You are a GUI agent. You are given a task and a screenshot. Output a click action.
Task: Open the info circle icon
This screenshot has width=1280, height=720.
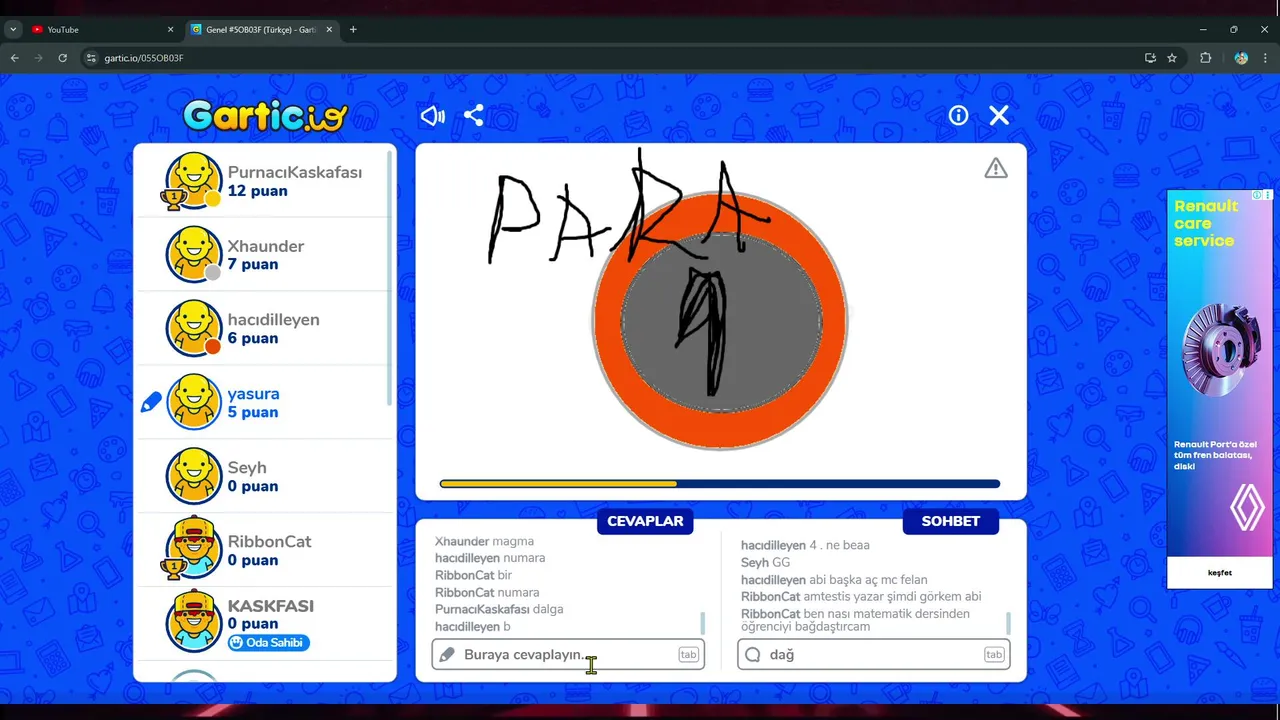tap(958, 116)
